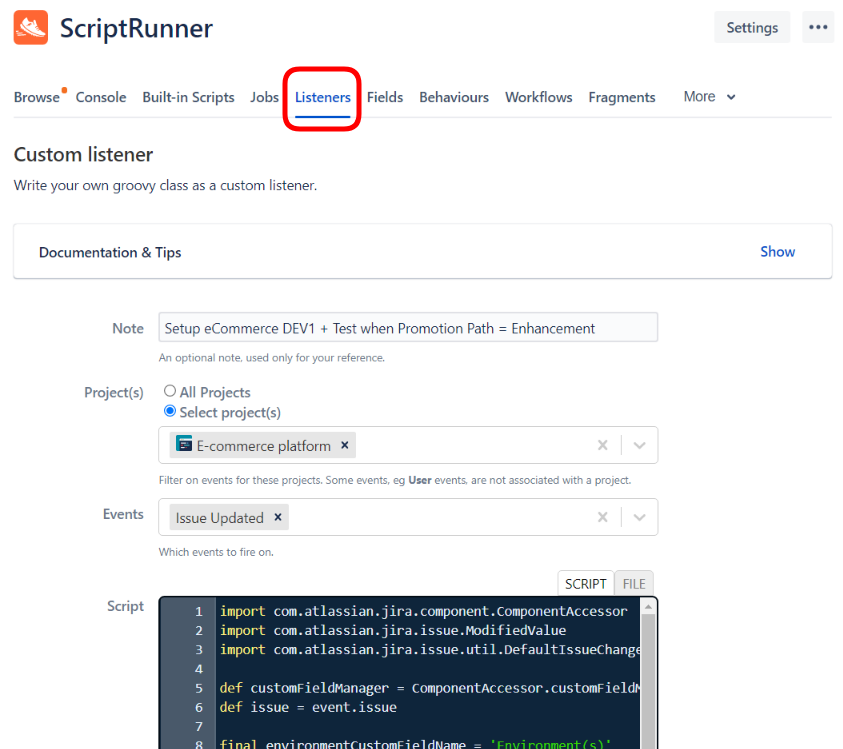Clear all selected events with X icon
This screenshot has height=749, width=843.
pyautogui.click(x=603, y=518)
